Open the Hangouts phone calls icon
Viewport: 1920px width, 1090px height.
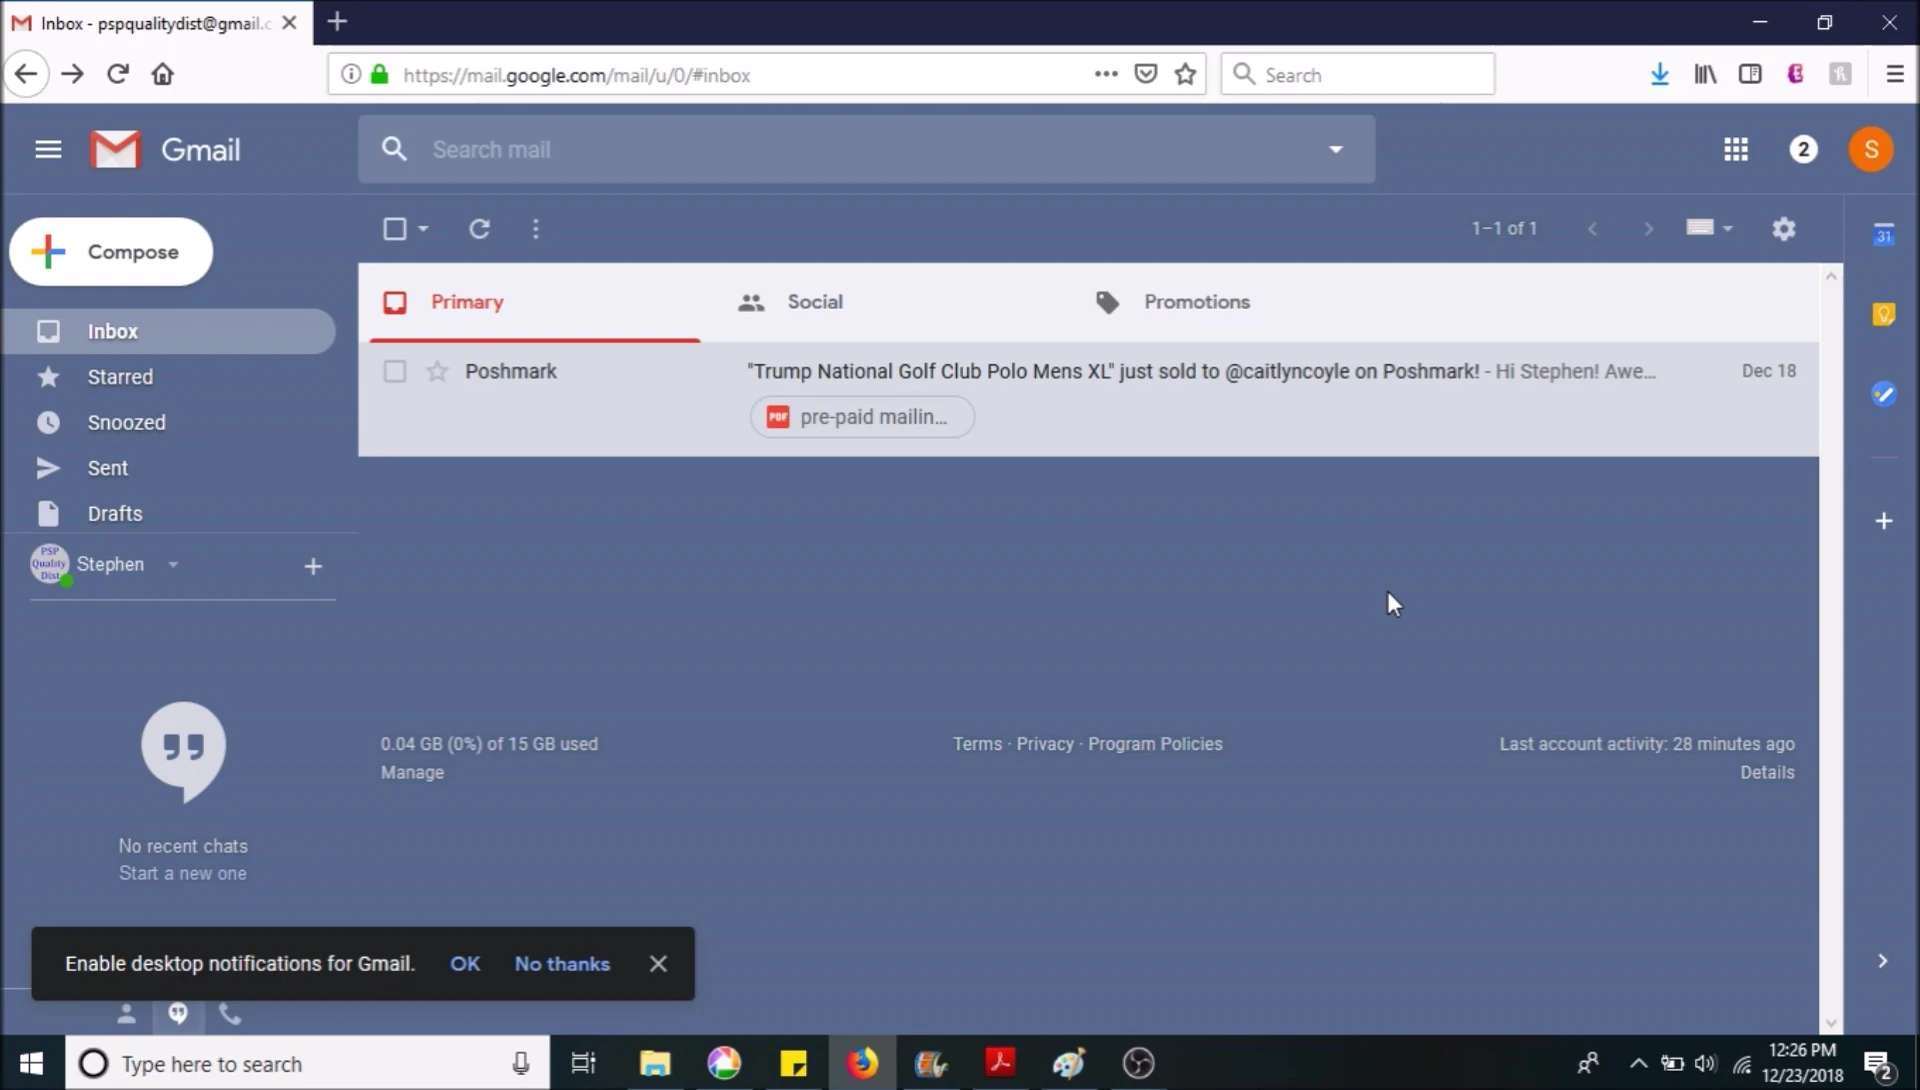(230, 1014)
